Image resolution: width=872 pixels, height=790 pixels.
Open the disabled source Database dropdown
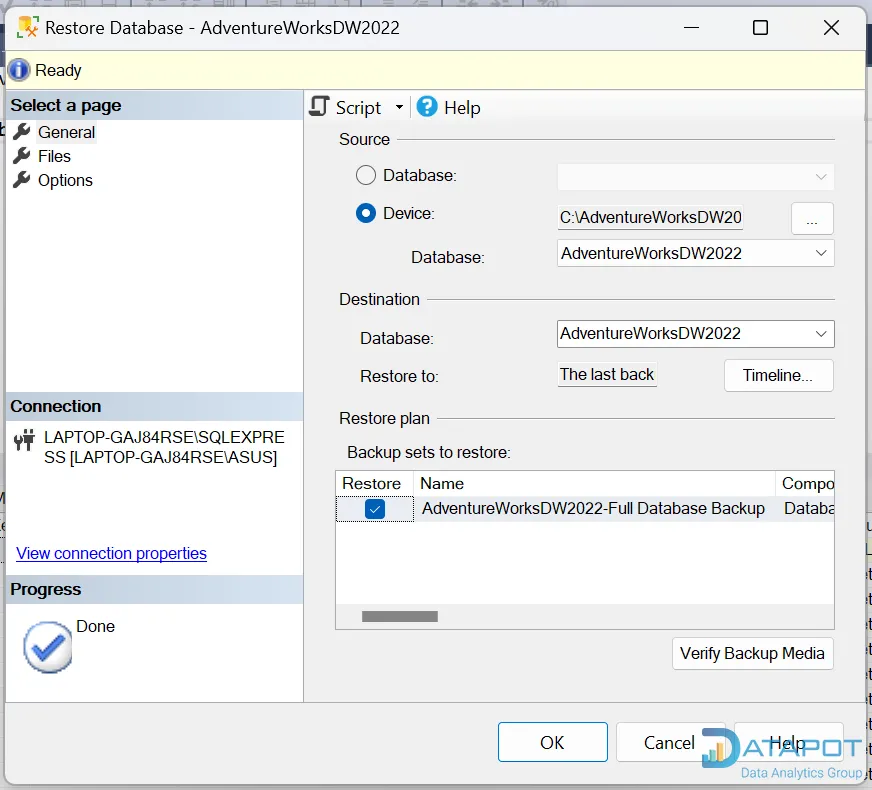pos(695,177)
